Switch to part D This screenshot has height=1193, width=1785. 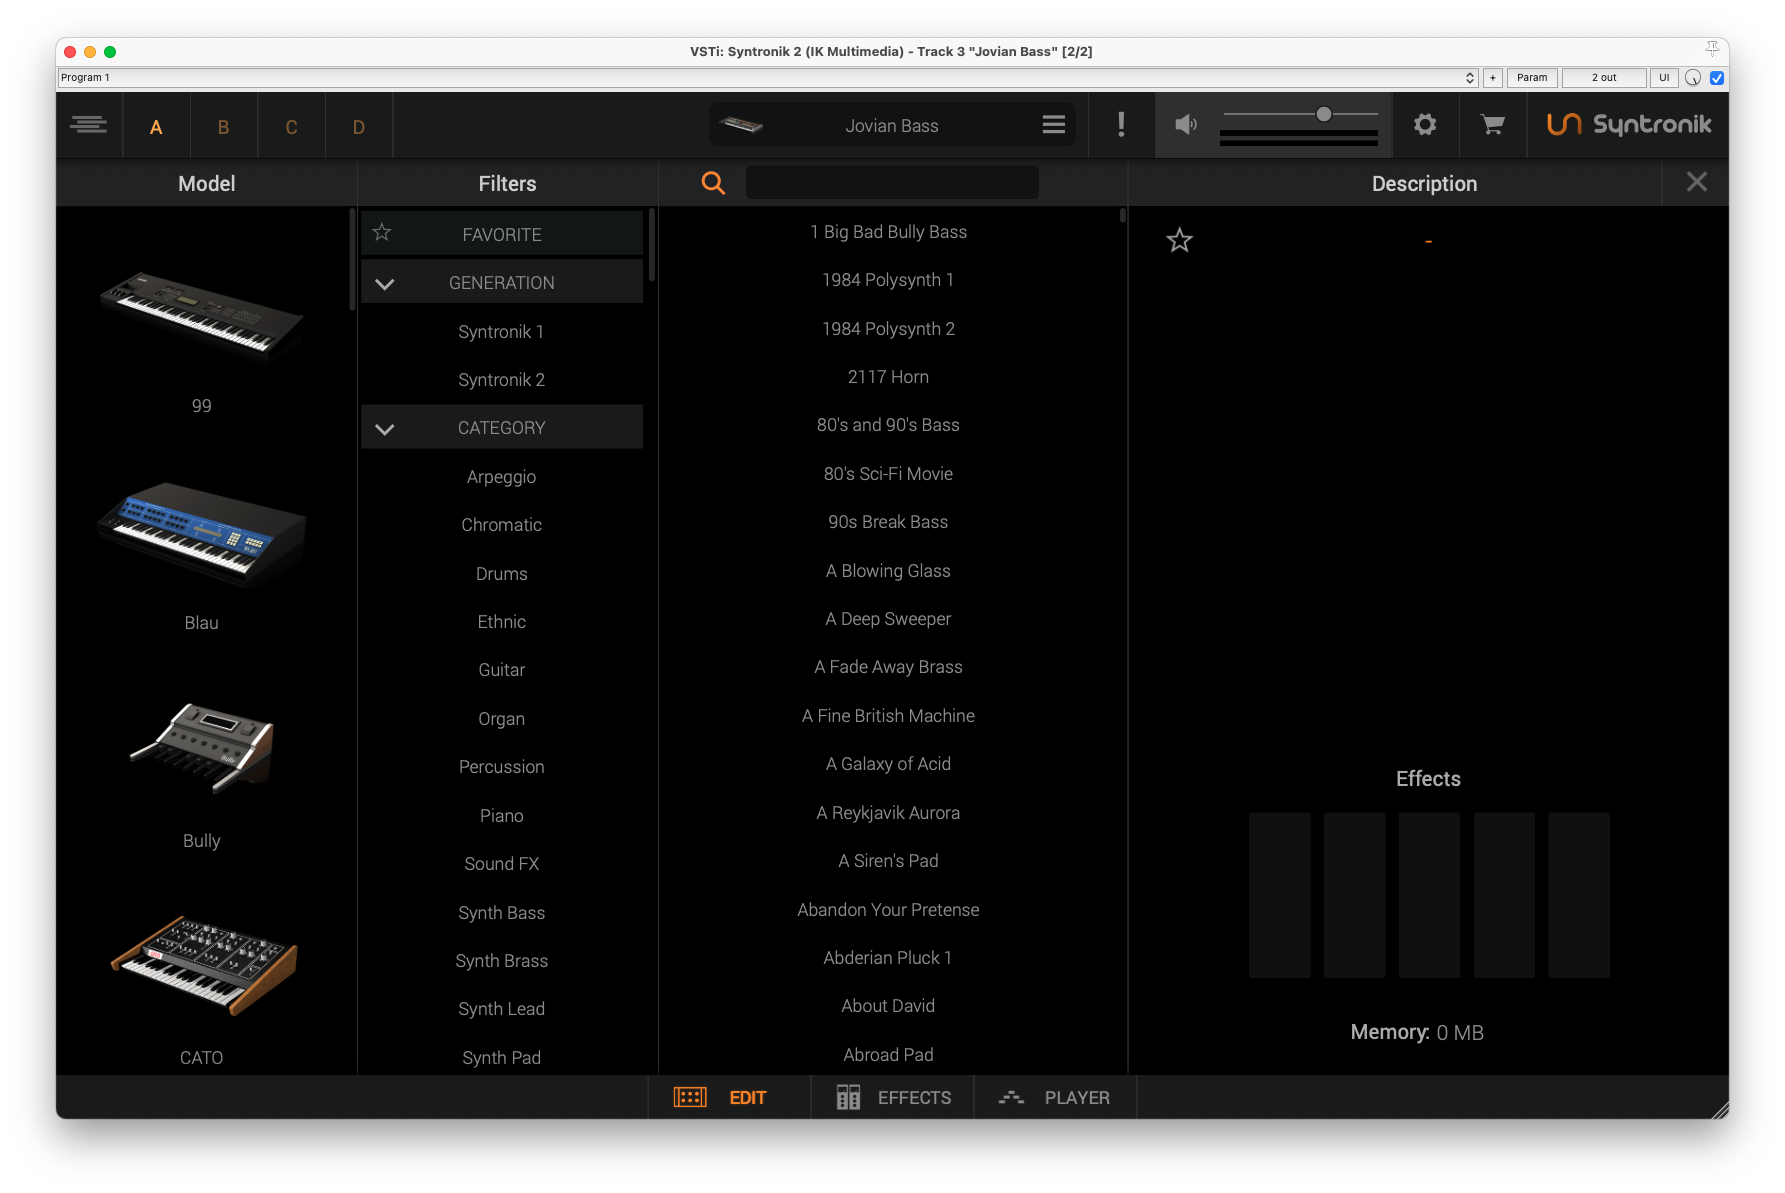coord(359,127)
